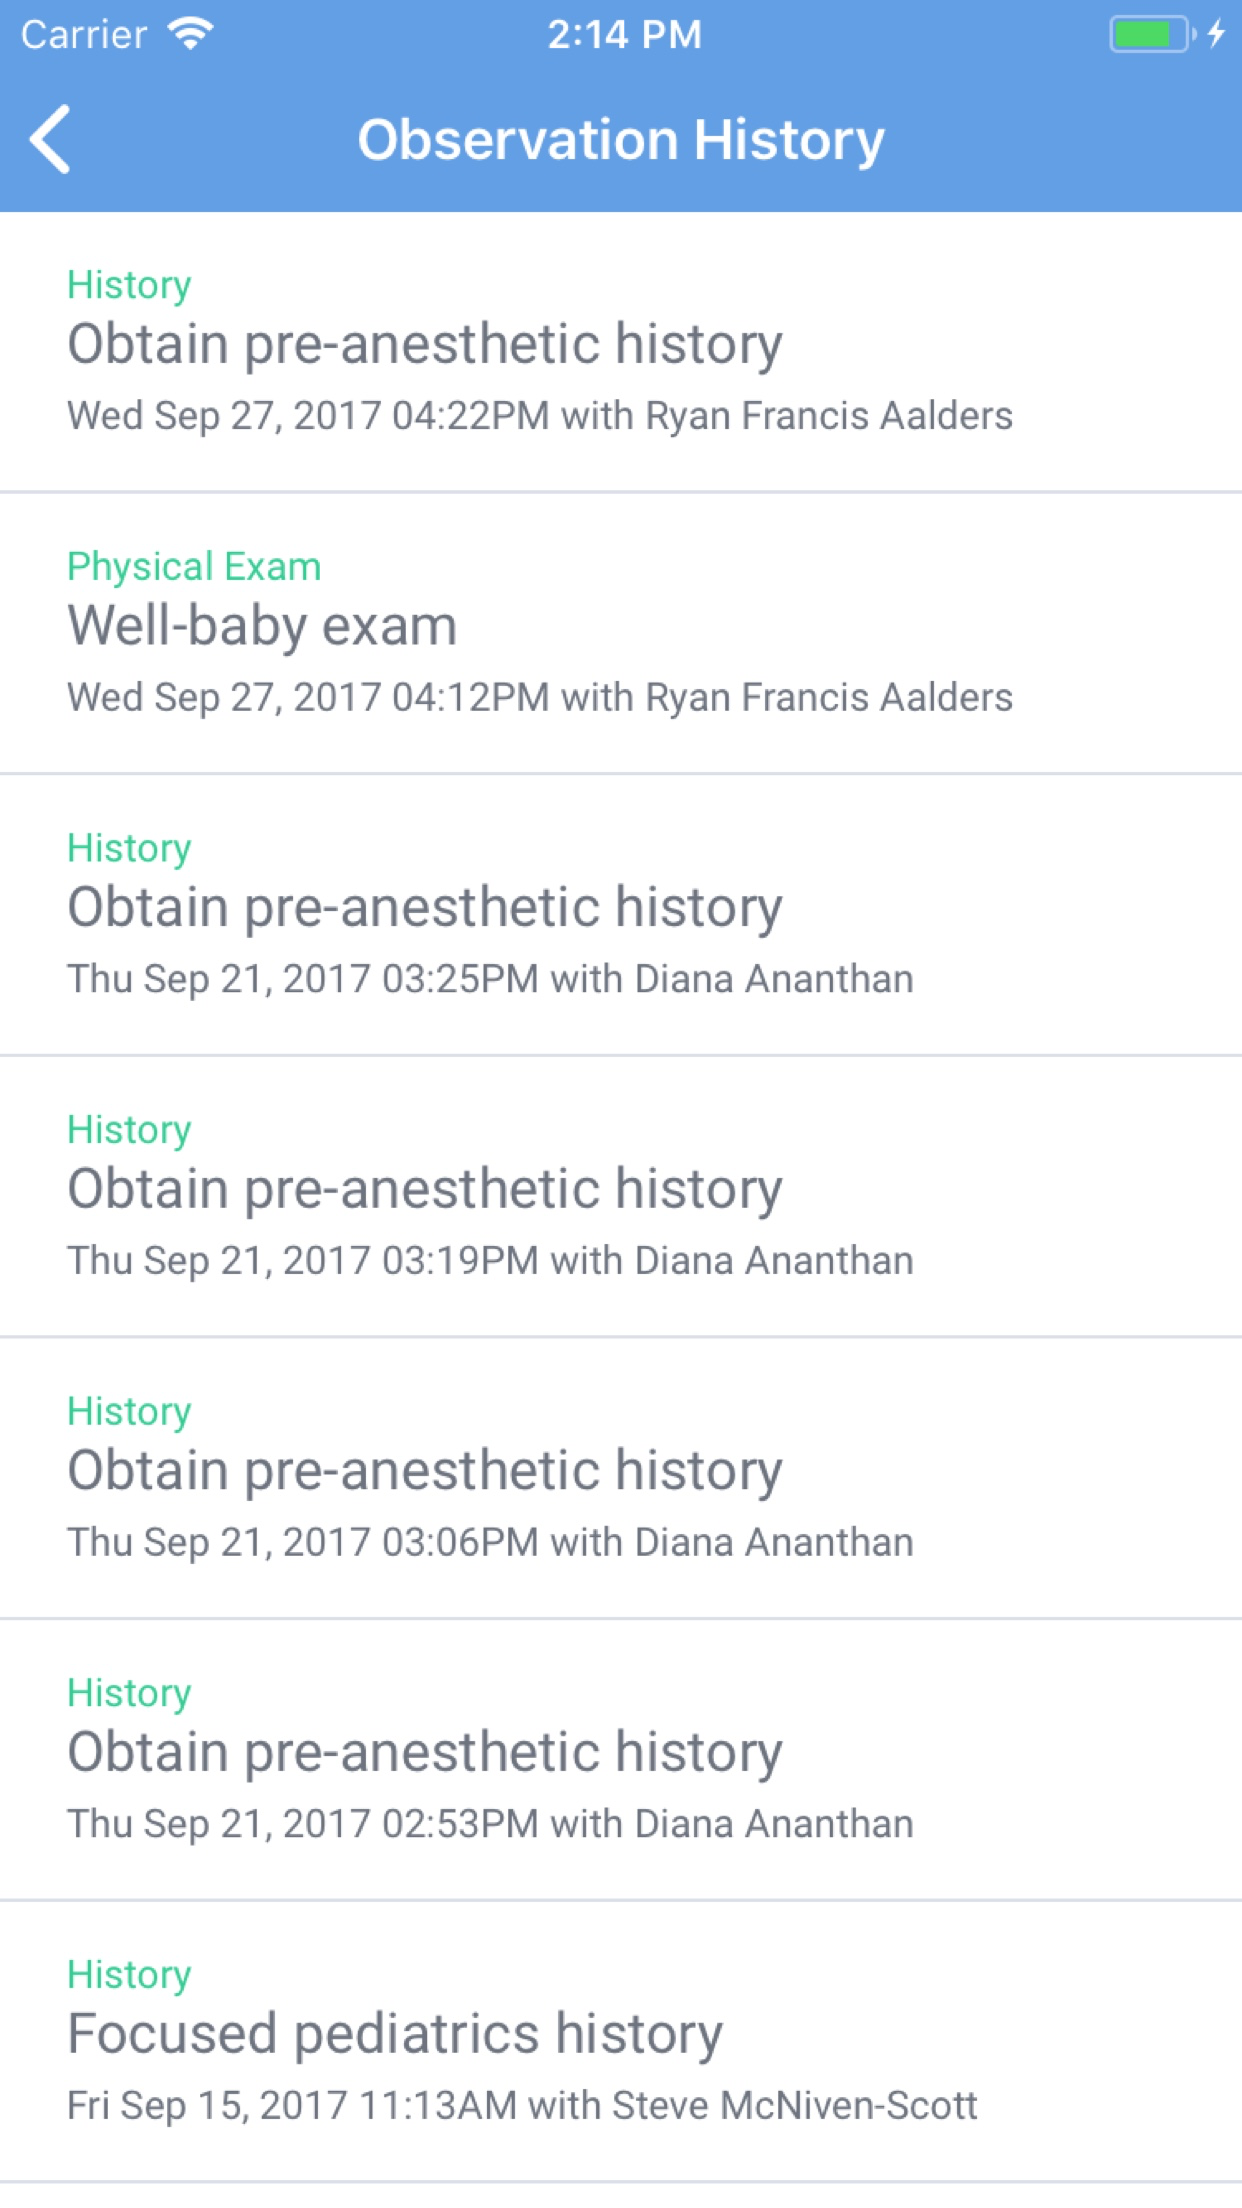Open the 03:19PM entry with Diana Ananthan

tap(424, 1187)
